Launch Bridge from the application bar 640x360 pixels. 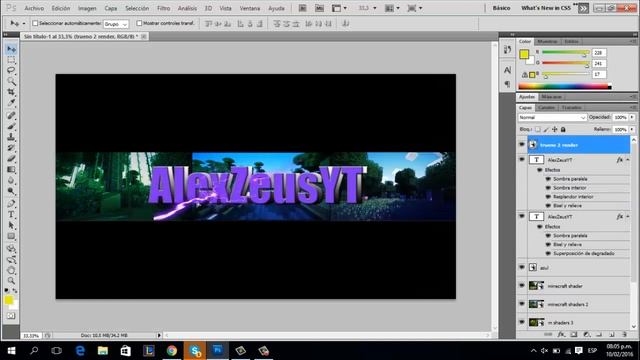[x=302, y=8]
